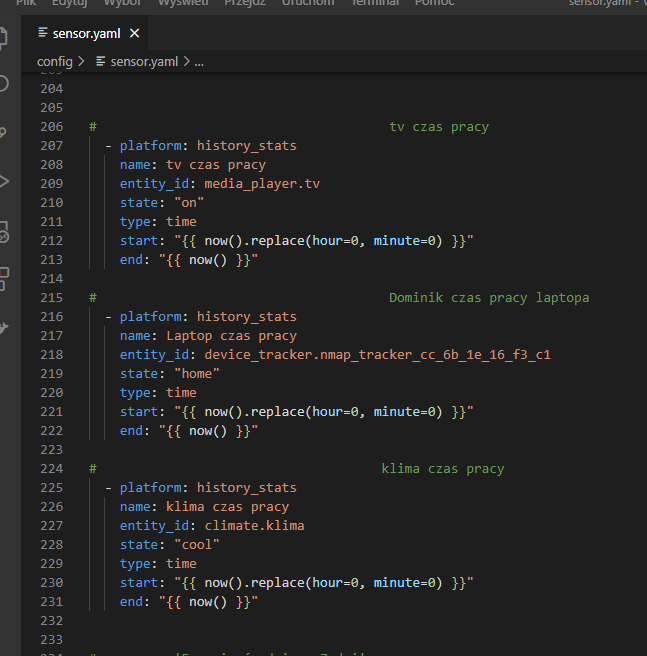Open the Terminal menu

coord(375,3)
